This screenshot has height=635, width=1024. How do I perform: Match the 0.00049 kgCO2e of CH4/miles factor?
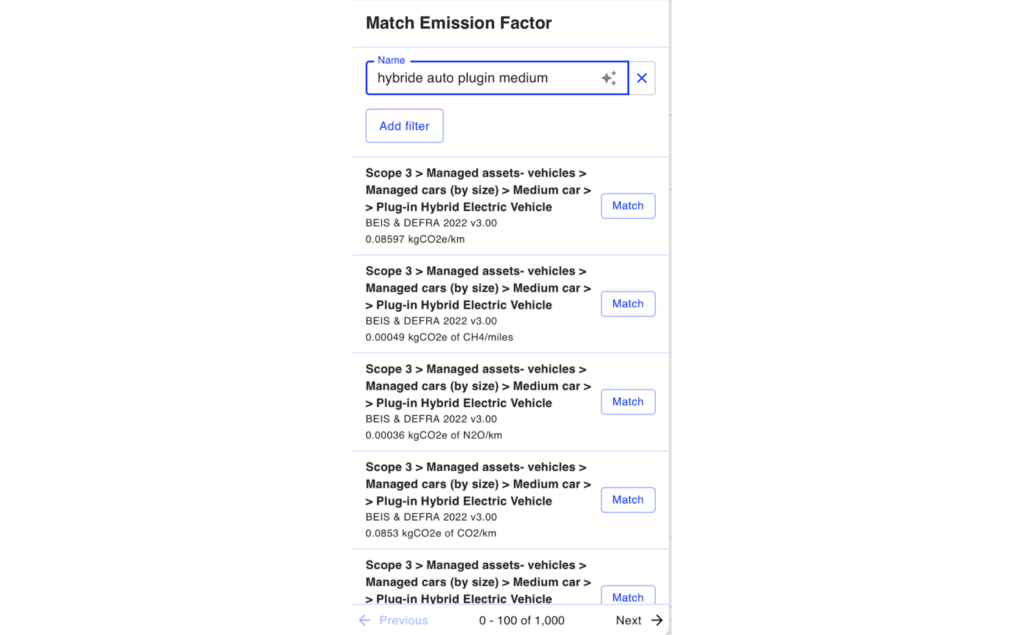point(628,304)
